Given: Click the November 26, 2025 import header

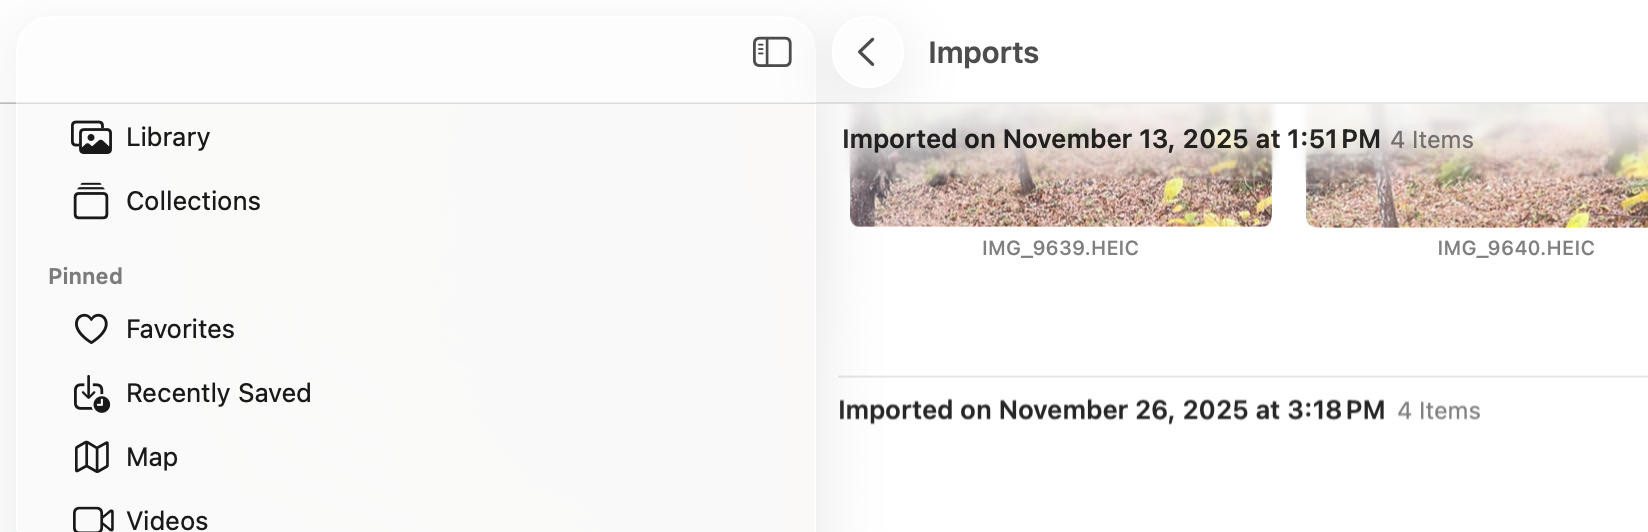Looking at the screenshot, I should [x=1111, y=410].
